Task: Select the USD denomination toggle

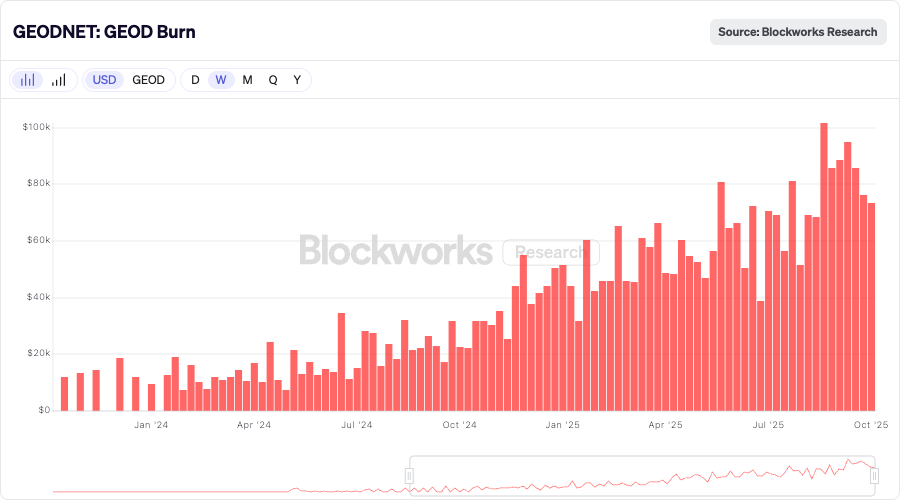Action: tap(104, 80)
